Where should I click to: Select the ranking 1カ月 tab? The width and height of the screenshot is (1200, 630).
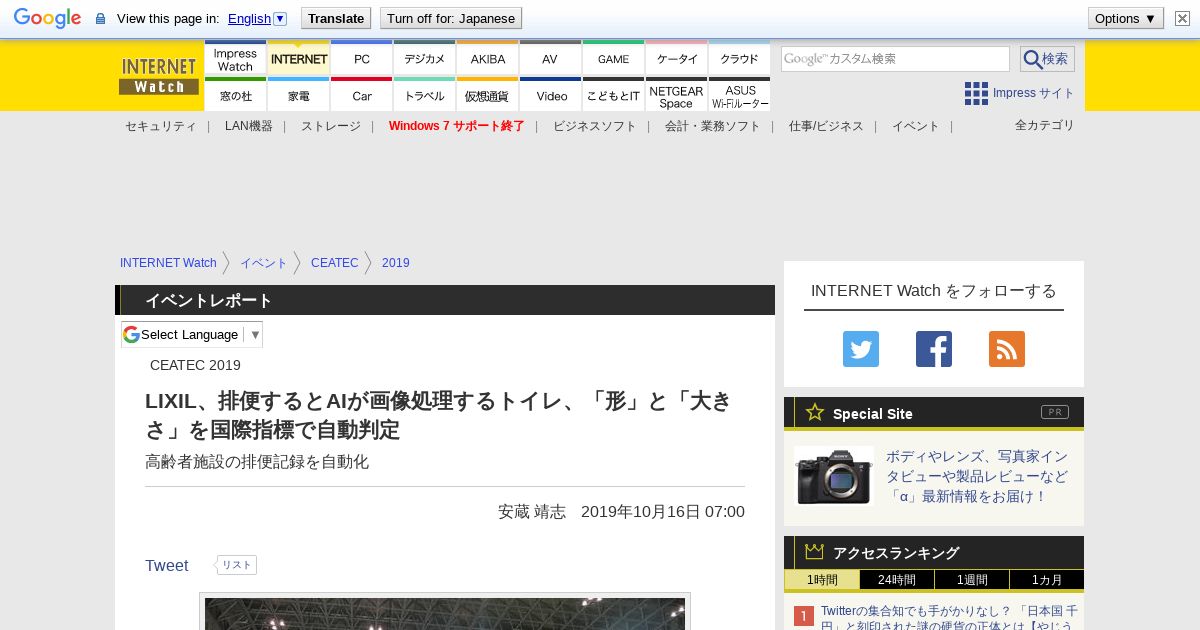coord(1046,580)
